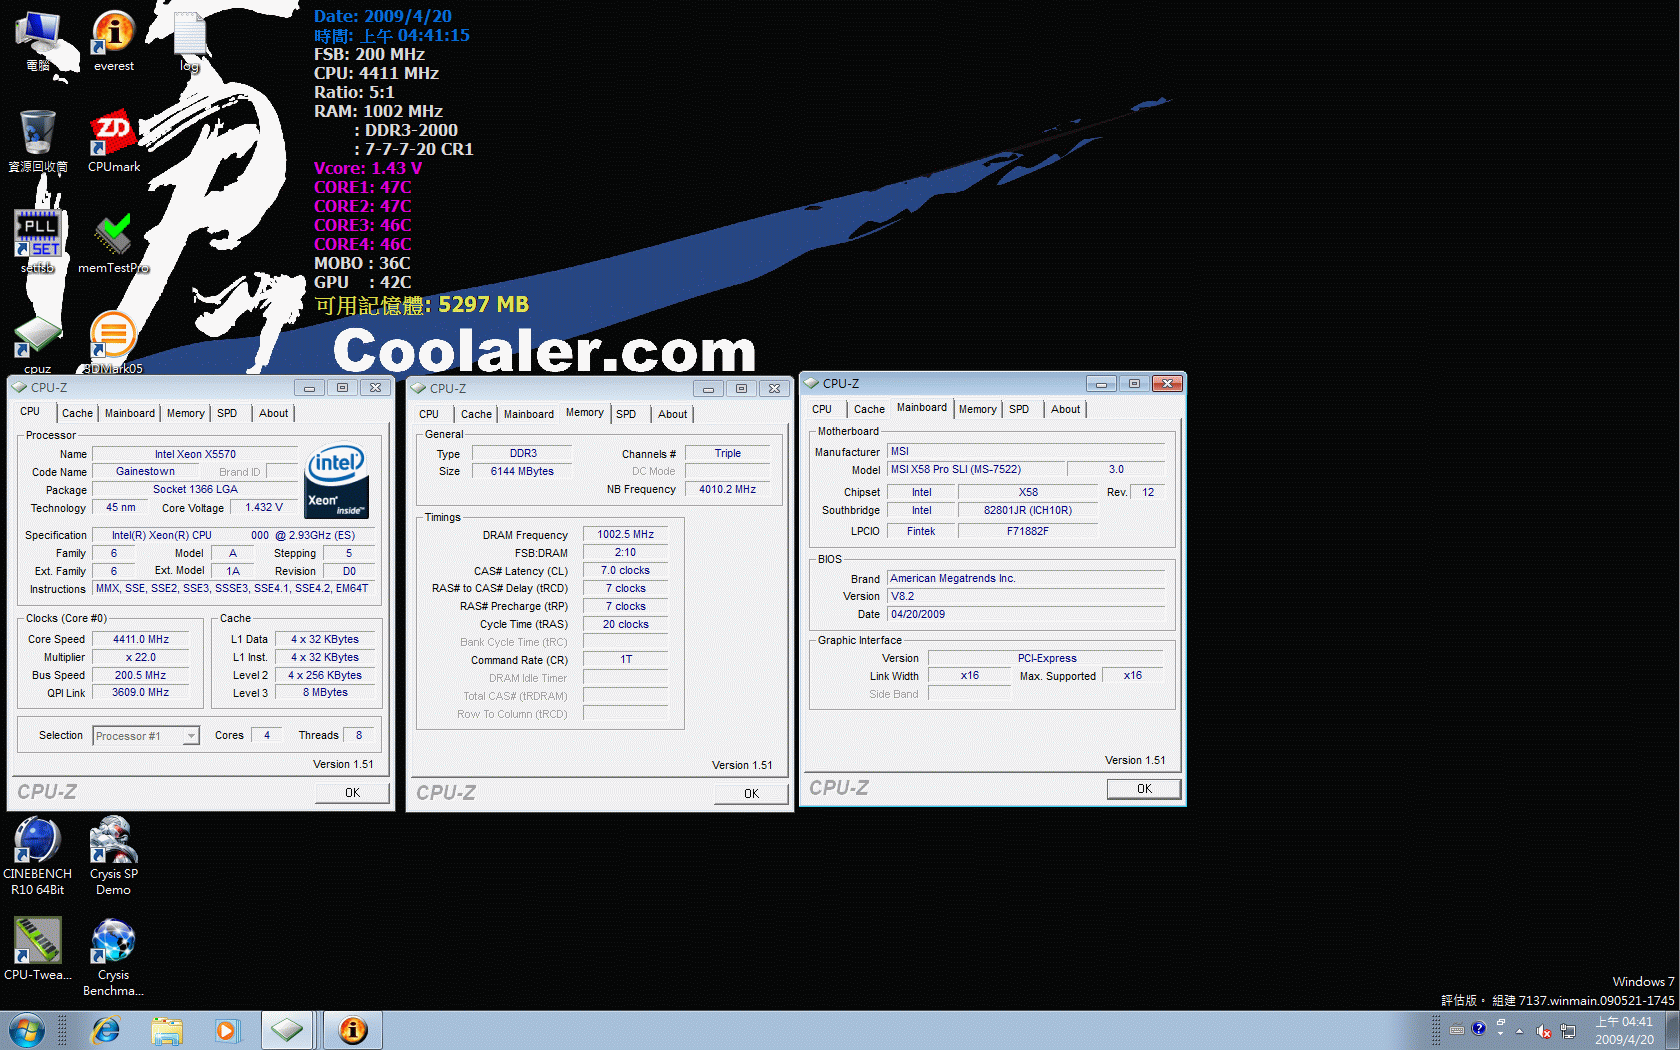This screenshot has height=1050, width=1680.
Task: Click OK in the left CPU-Z window
Action: (352, 793)
